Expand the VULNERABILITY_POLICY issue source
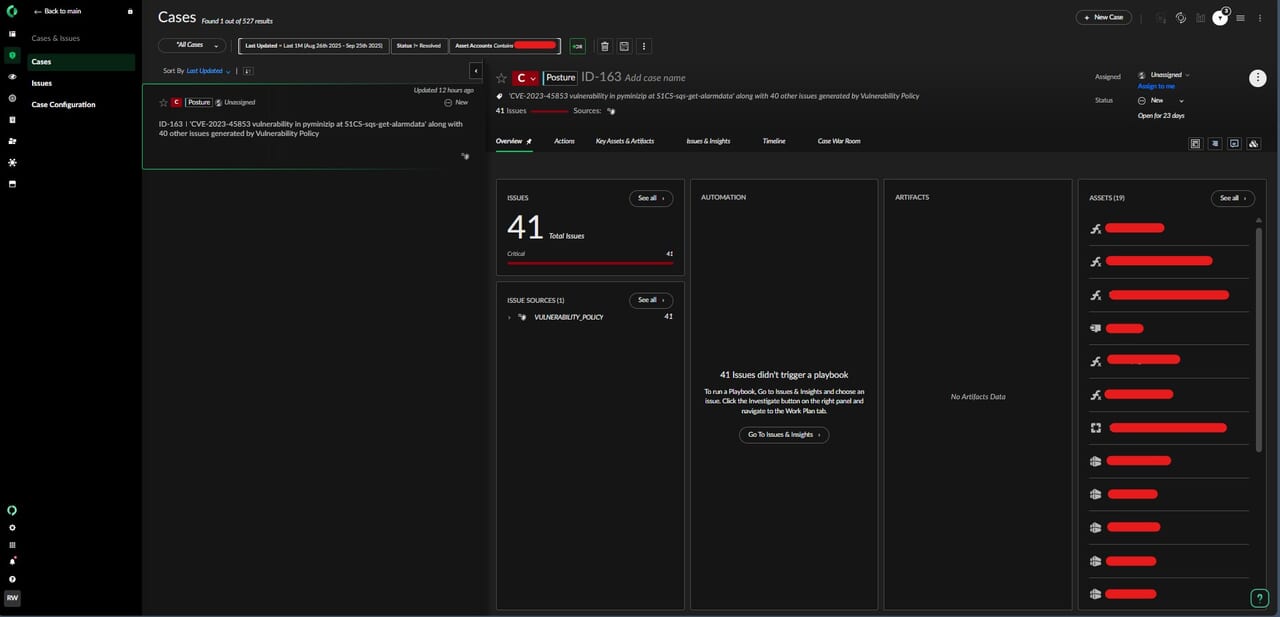1280x617 pixels. (x=509, y=317)
